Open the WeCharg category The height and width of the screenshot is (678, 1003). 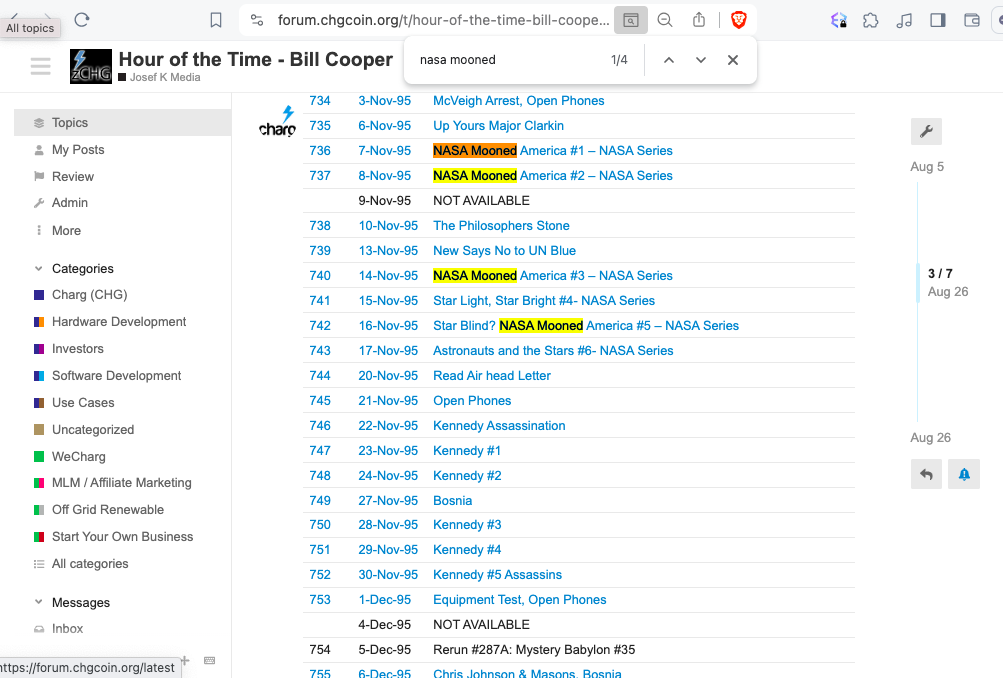tap(78, 457)
